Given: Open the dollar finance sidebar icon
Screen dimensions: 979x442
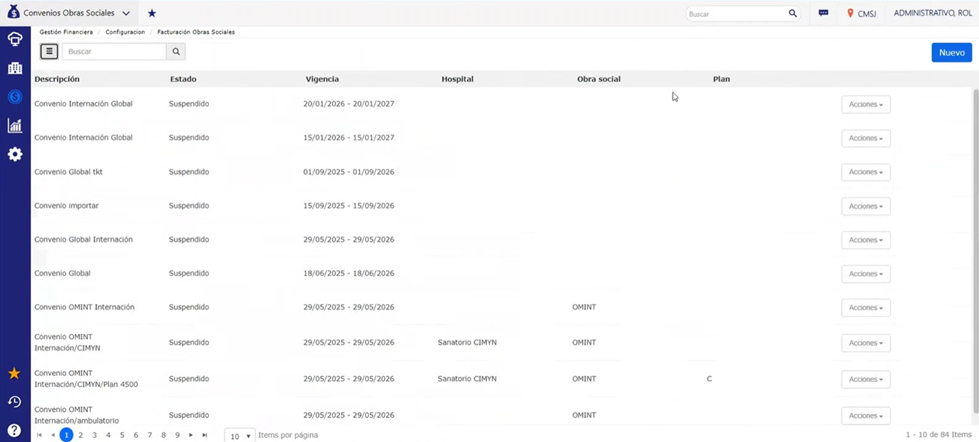Looking at the screenshot, I should pyautogui.click(x=15, y=97).
